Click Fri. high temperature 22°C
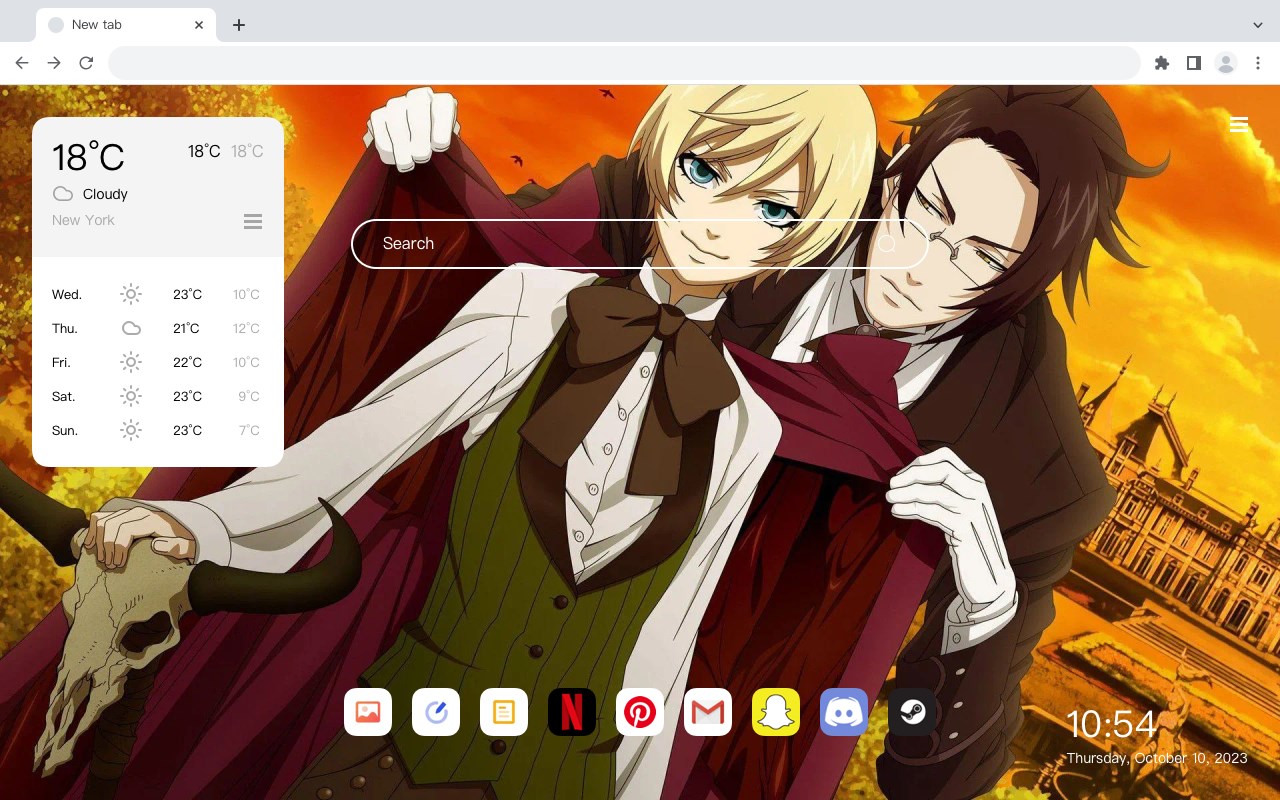The image size is (1280, 800). [187, 362]
